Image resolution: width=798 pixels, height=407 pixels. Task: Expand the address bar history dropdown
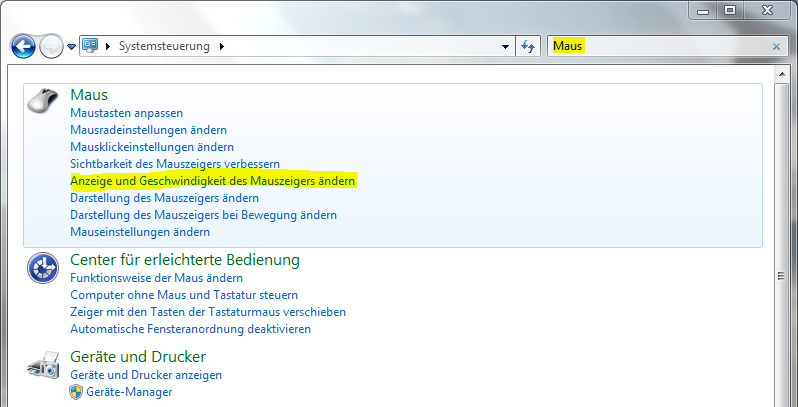click(x=505, y=47)
